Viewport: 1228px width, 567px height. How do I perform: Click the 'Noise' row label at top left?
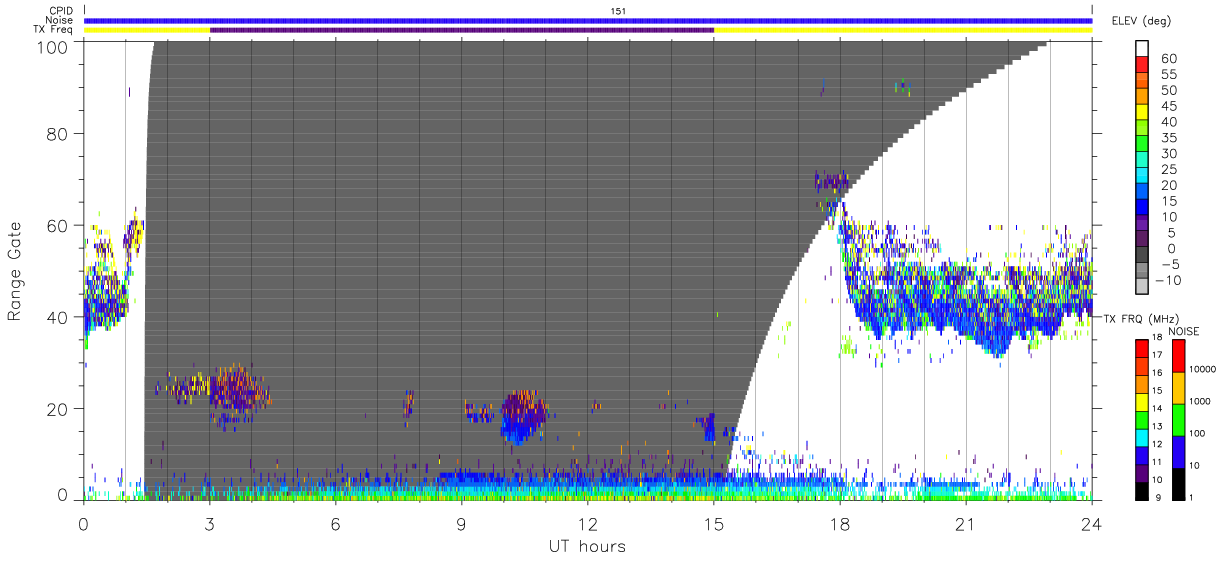pos(59,20)
